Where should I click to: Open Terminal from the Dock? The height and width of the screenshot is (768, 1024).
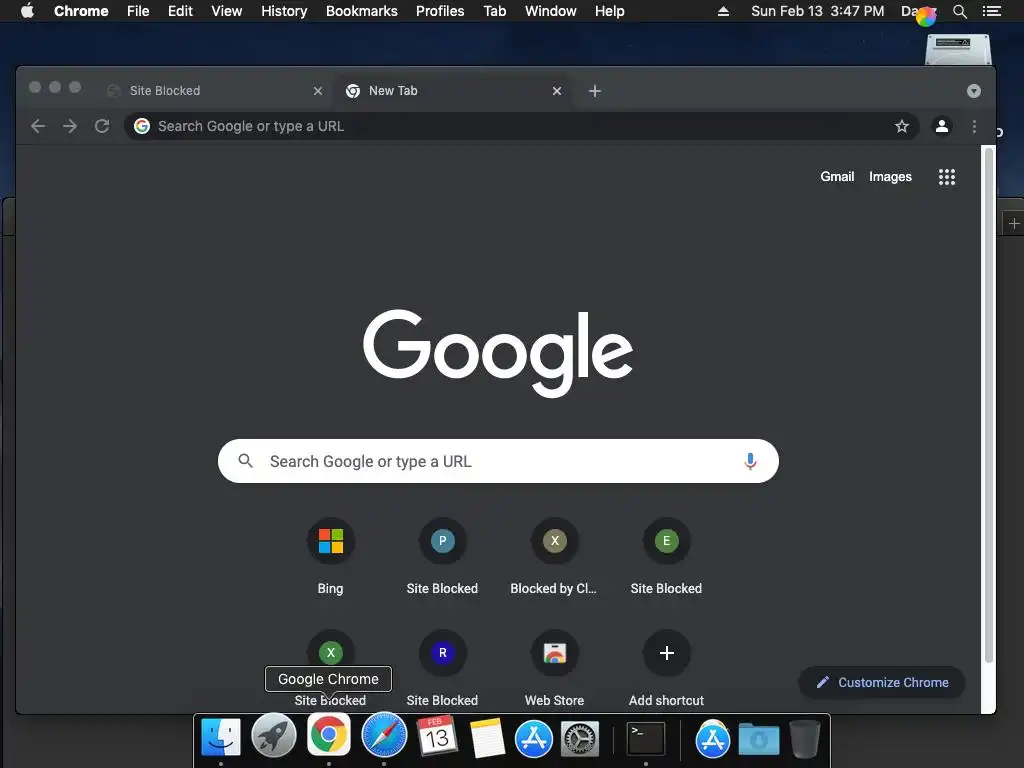pyautogui.click(x=646, y=739)
